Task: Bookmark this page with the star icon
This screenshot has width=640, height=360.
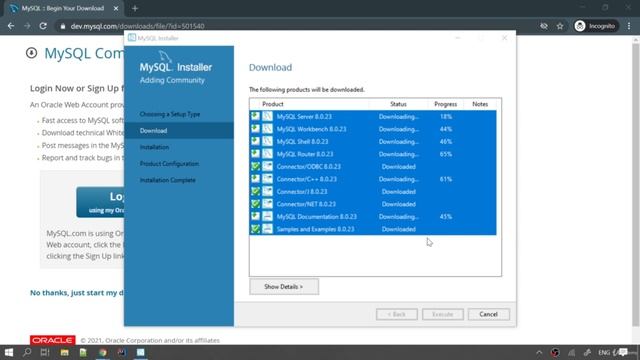Action: tap(560, 26)
